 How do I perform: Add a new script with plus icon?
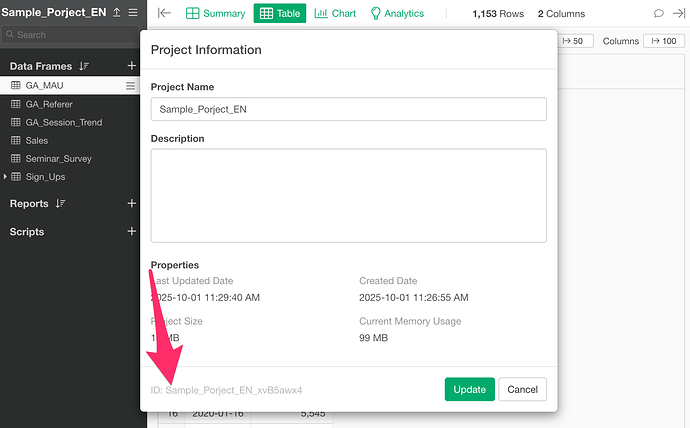(x=131, y=232)
